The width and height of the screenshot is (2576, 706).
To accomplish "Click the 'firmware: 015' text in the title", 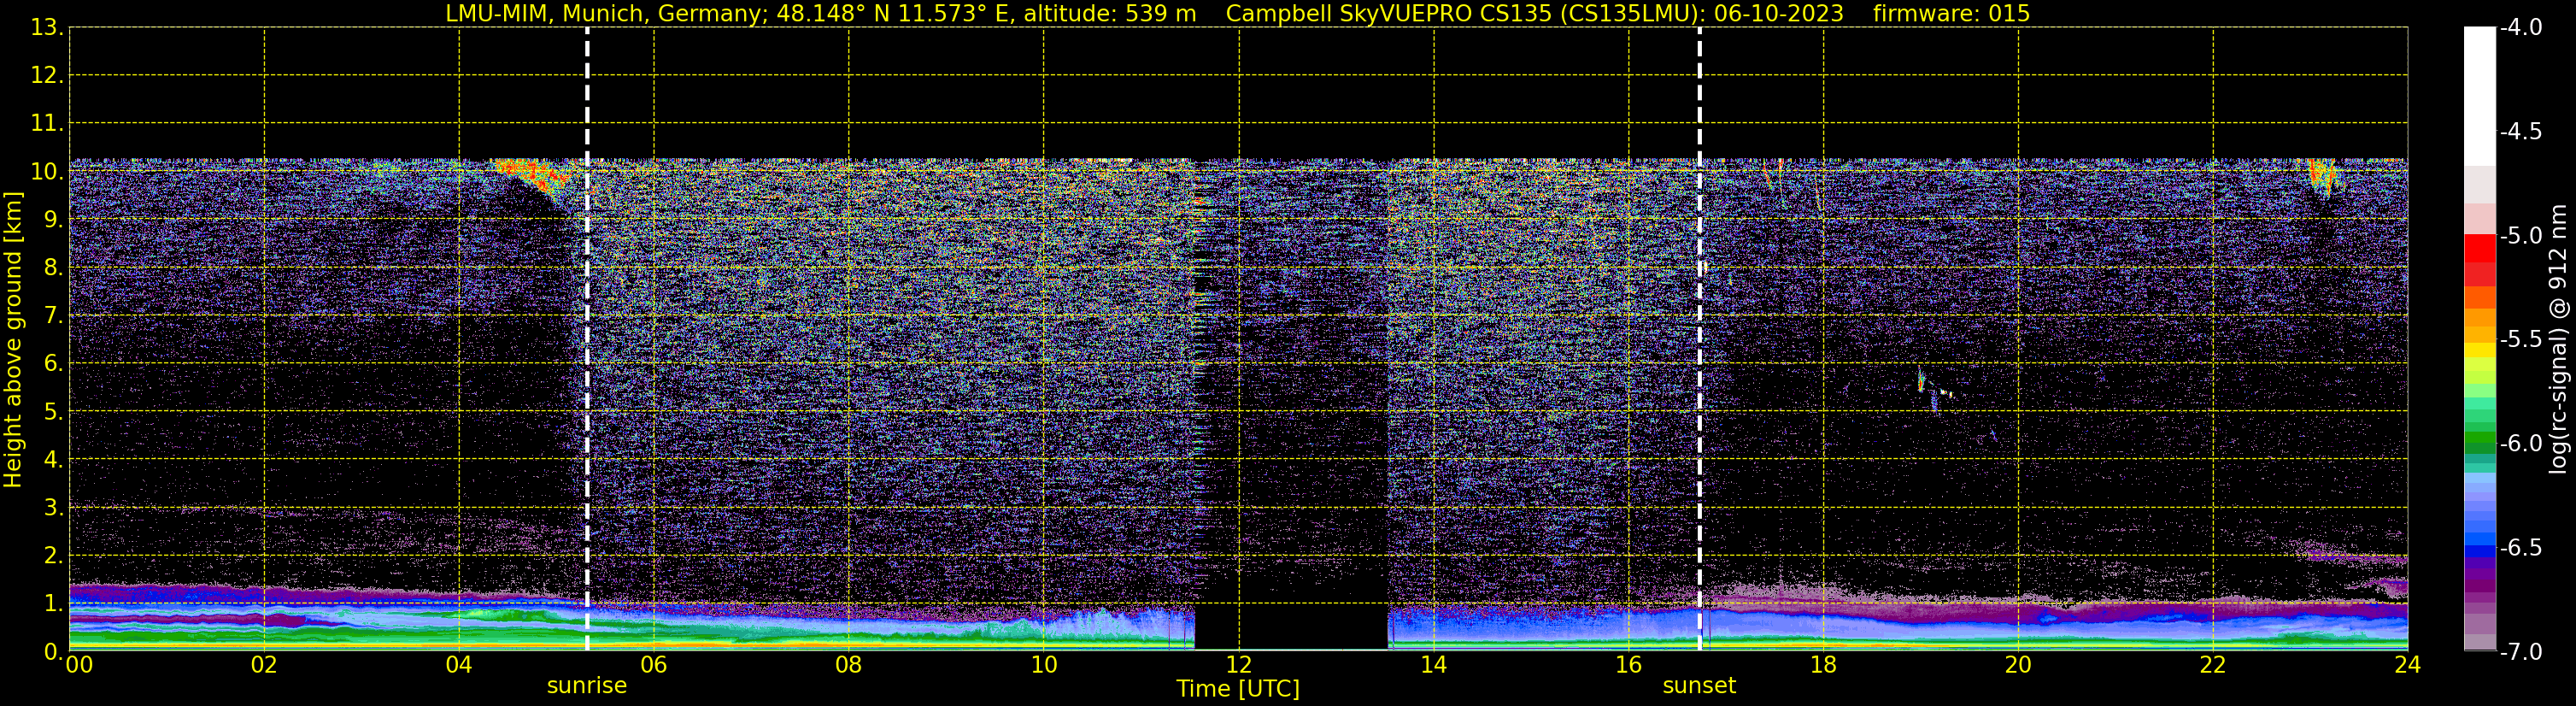I will click(1951, 13).
